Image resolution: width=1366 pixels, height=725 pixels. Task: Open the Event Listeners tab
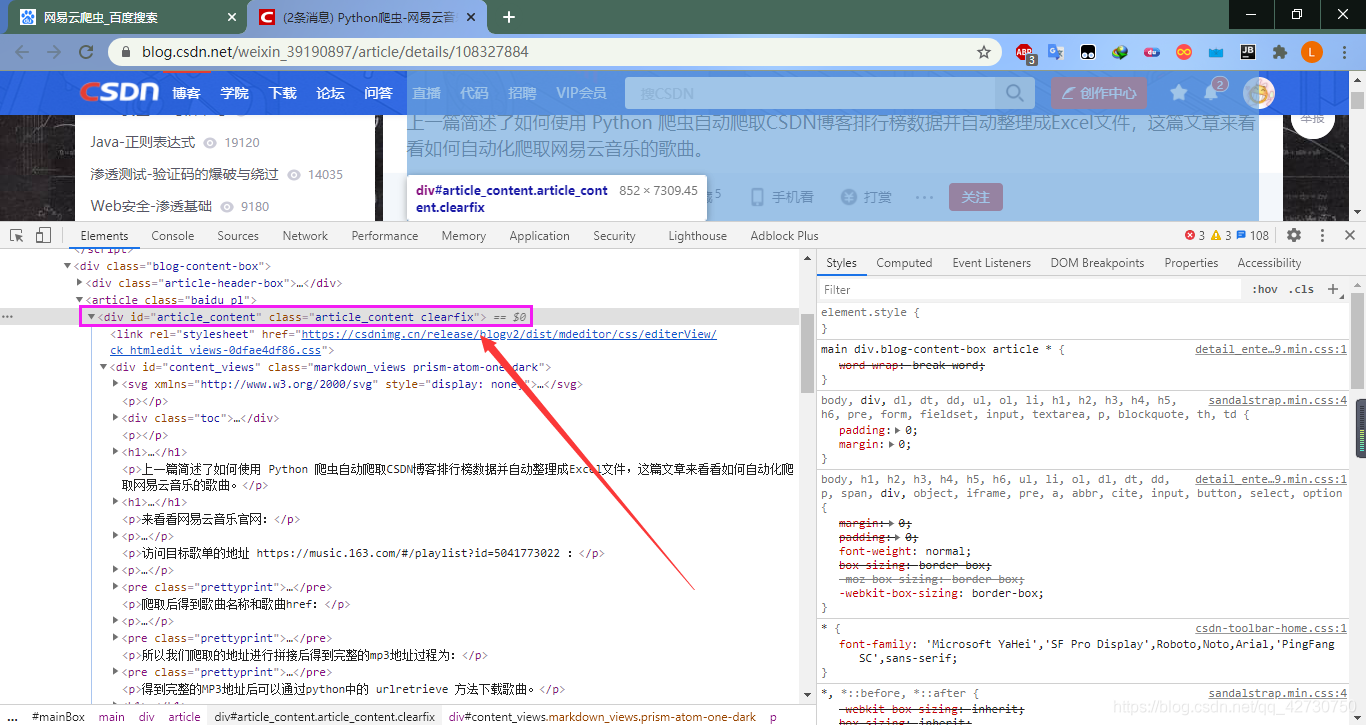click(991, 263)
